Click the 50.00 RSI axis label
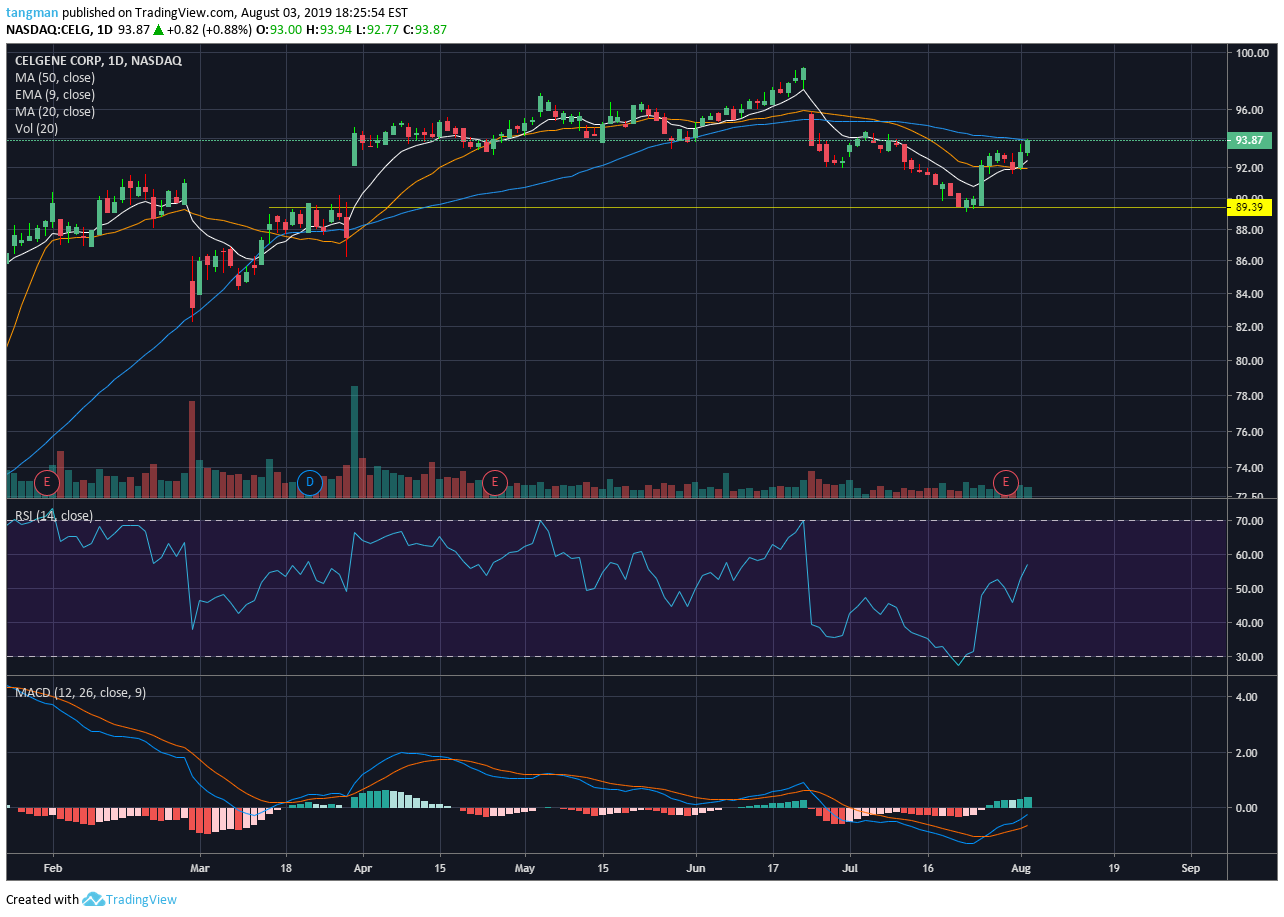 point(1251,589)
